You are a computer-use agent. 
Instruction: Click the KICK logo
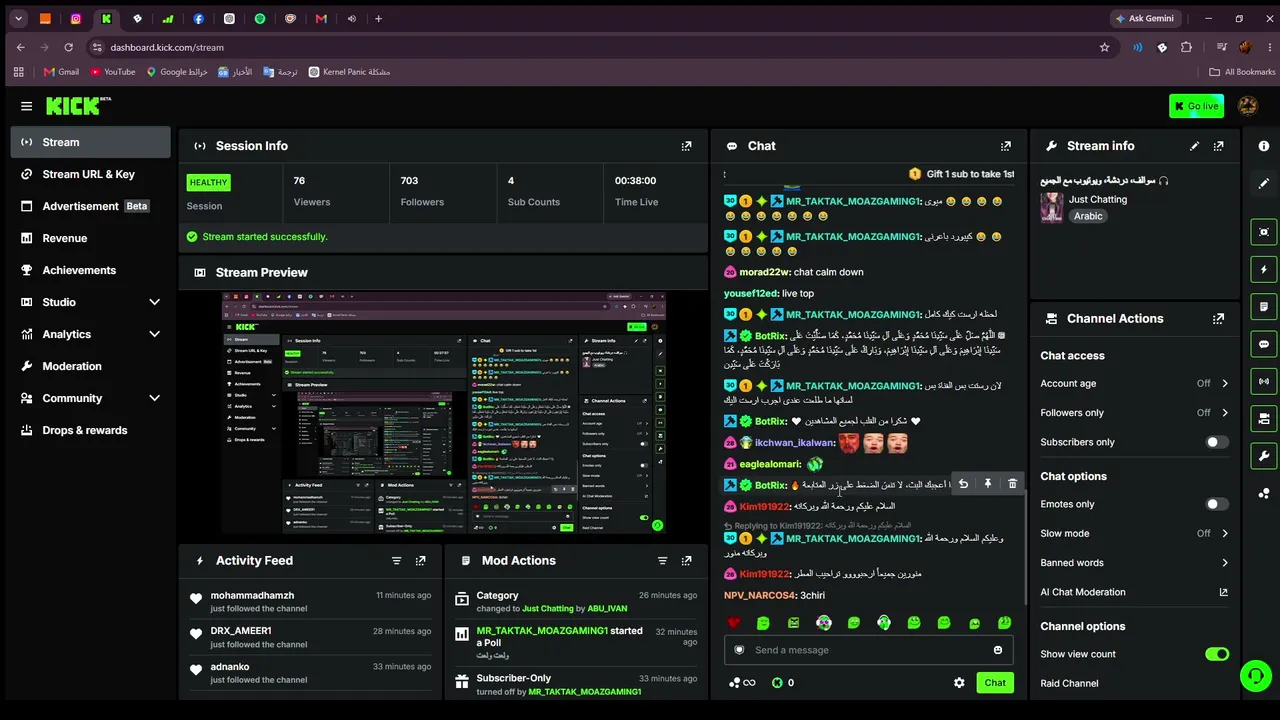click(76, 106)
